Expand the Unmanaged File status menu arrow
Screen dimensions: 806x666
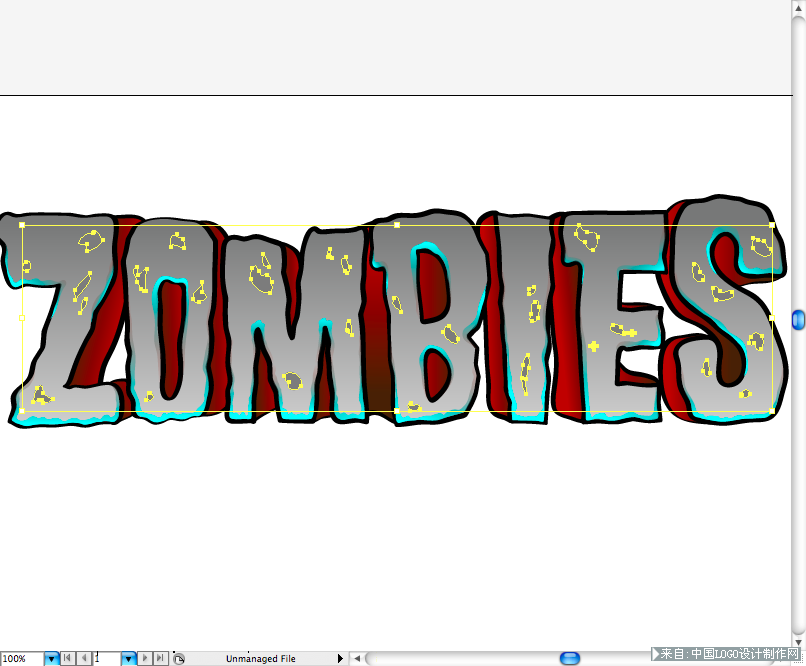340,658
